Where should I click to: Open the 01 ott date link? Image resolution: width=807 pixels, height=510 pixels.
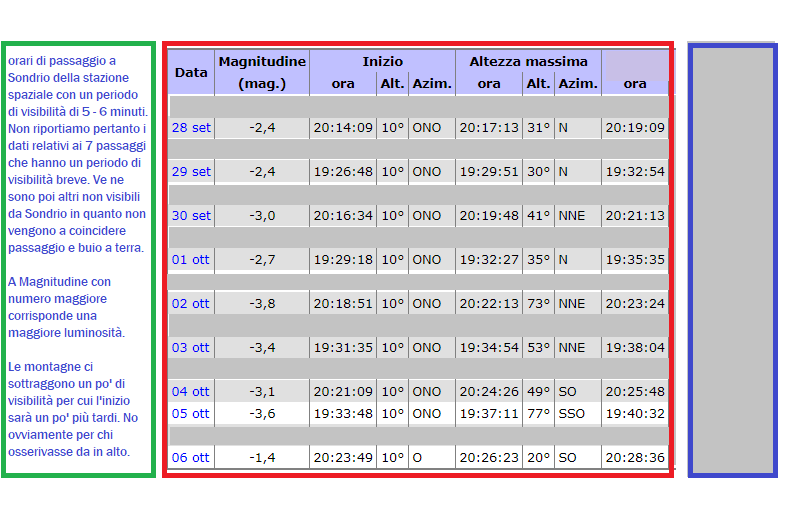tap(190, 259)
